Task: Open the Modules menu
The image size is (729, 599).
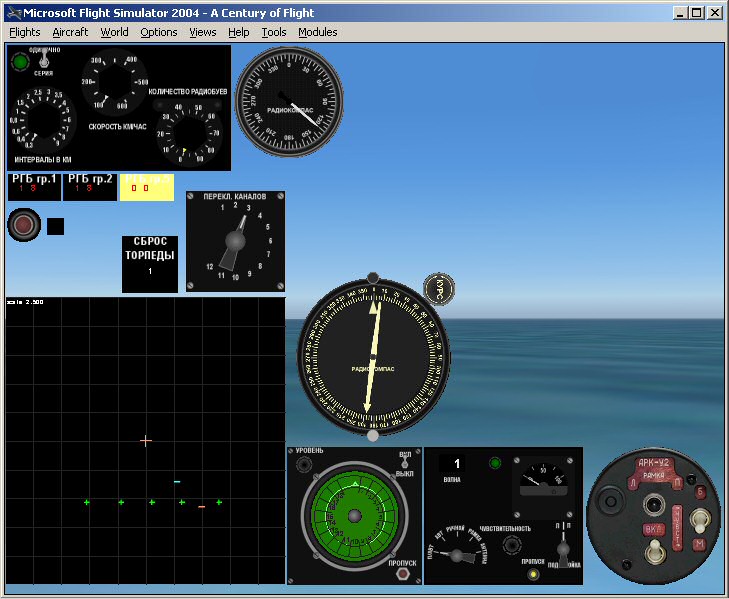Action: [318, 32]
